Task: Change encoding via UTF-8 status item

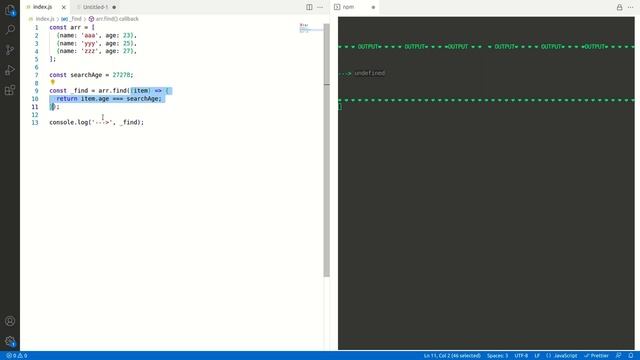Action: coord(521,356)
